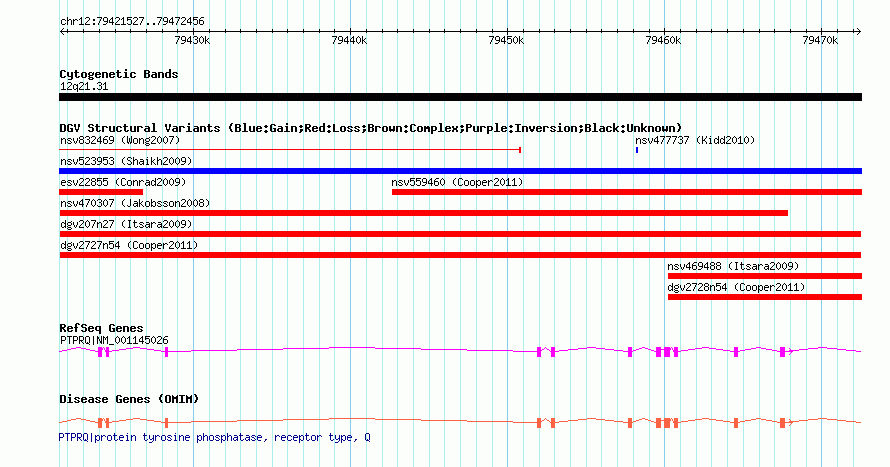Click the last orange OMIM exon before 79470k
The width and height of the screenshot is (890, 467).
[782, 423]
